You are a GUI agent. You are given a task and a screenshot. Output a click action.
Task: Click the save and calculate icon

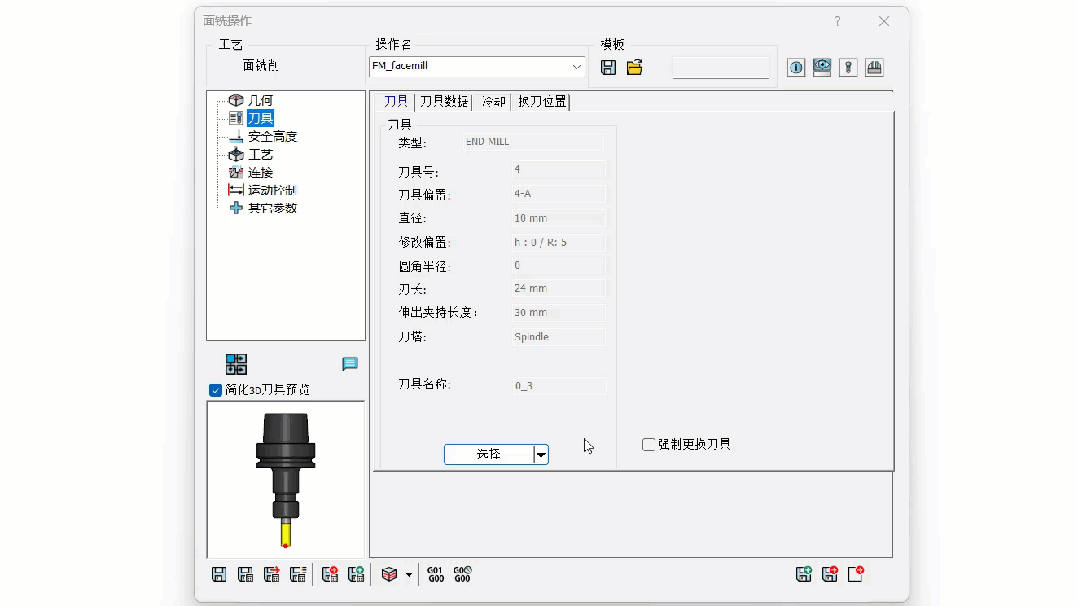(x=245, y=574)
